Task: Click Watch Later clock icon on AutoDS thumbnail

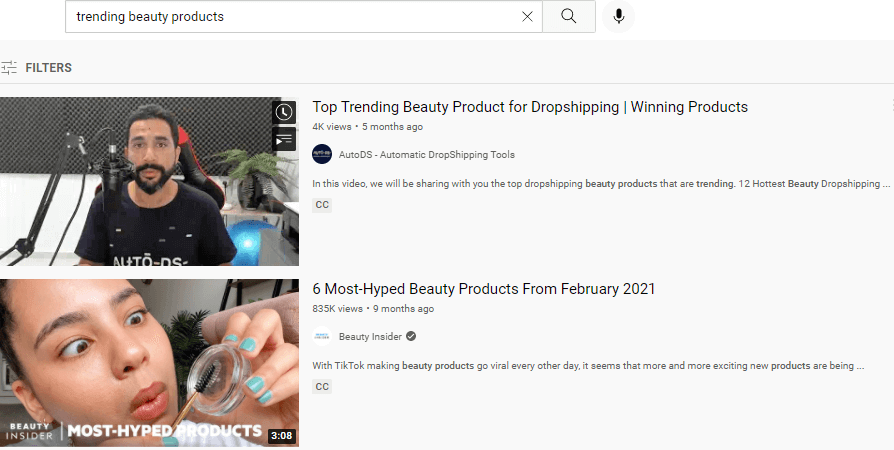Action: 284,112
